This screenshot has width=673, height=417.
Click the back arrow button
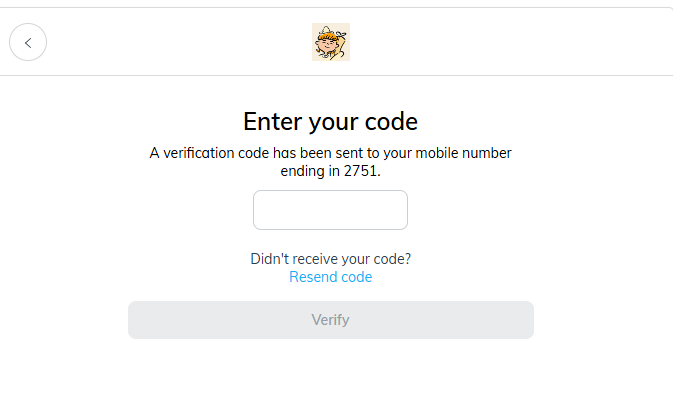(28, 43)
